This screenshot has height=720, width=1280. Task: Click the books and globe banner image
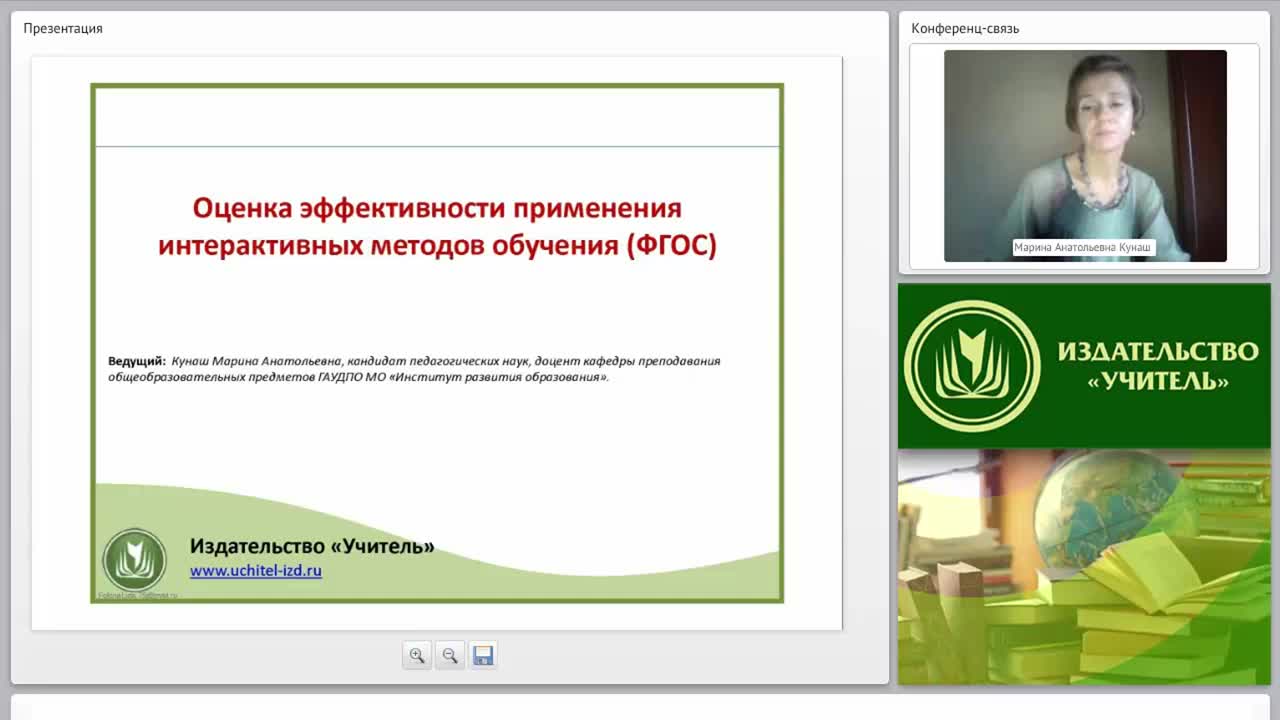pos(1084,567)
